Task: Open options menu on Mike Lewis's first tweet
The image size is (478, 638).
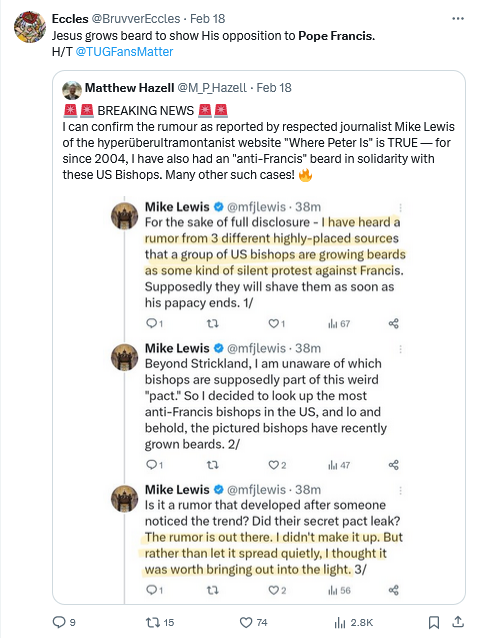Action: click(400, 208)
